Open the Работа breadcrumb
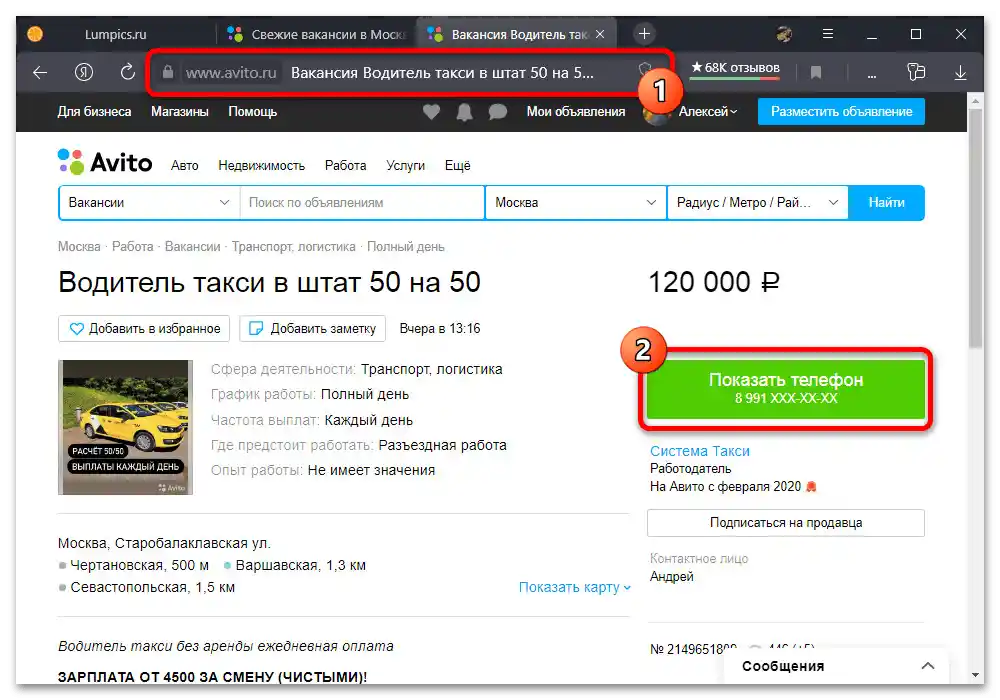The image size is (1000, 700). (x=133, y=247)
